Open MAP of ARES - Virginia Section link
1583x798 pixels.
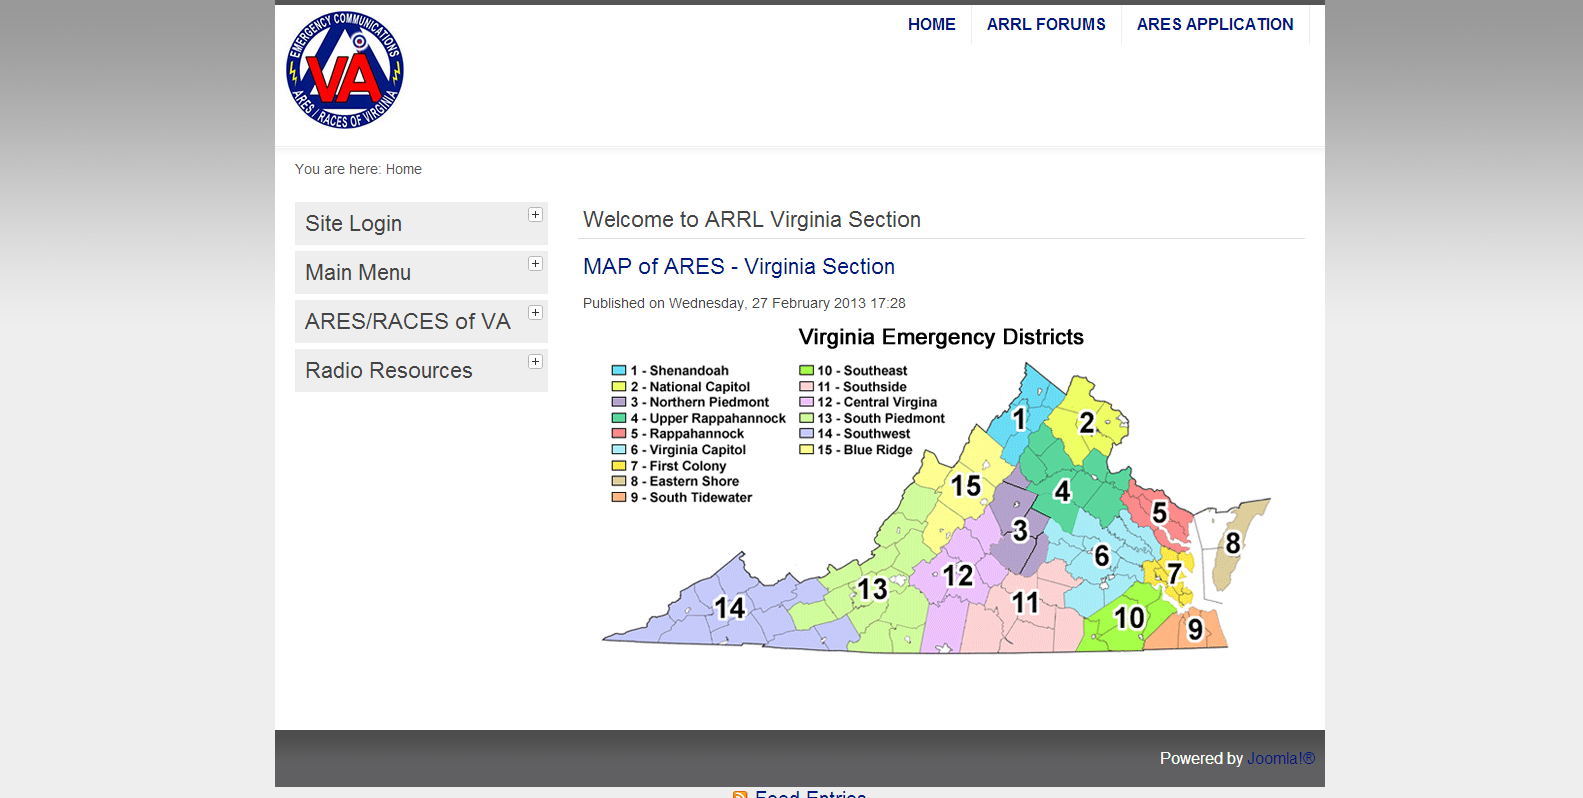coord(739,267)
